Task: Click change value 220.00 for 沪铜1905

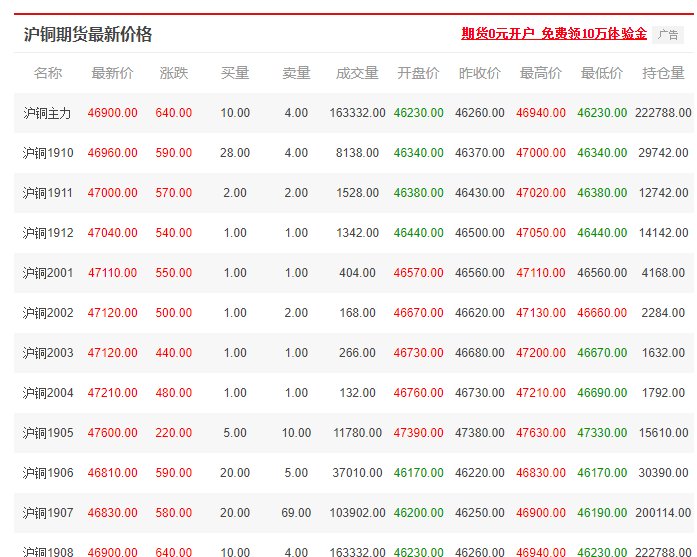Action: click(174, 433)
